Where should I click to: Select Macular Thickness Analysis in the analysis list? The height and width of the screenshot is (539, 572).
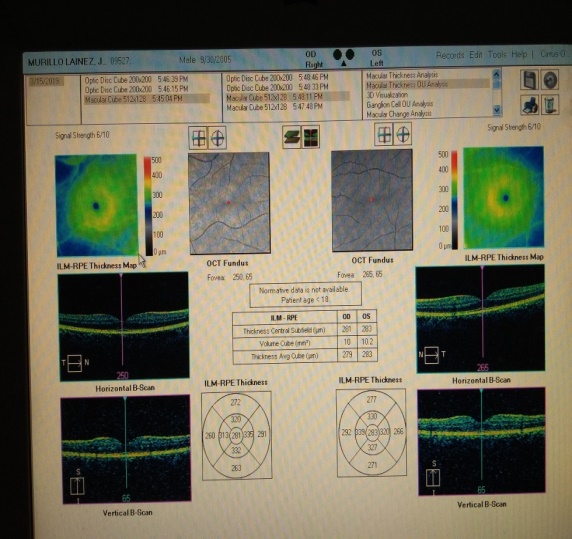pyautogui.click(x=402, y=75)
